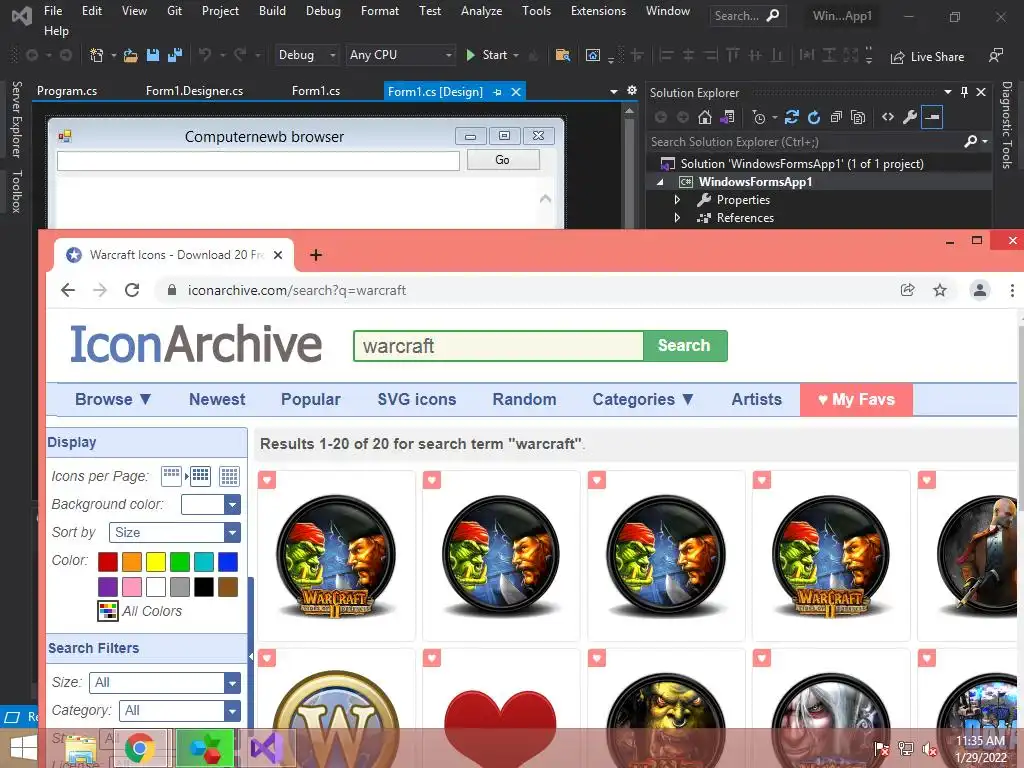Image resolution: width=1024 pixels, height=768 pixels.
Task: Click Home icon in Solution Explorer toolbar
Action: [705, 118]
